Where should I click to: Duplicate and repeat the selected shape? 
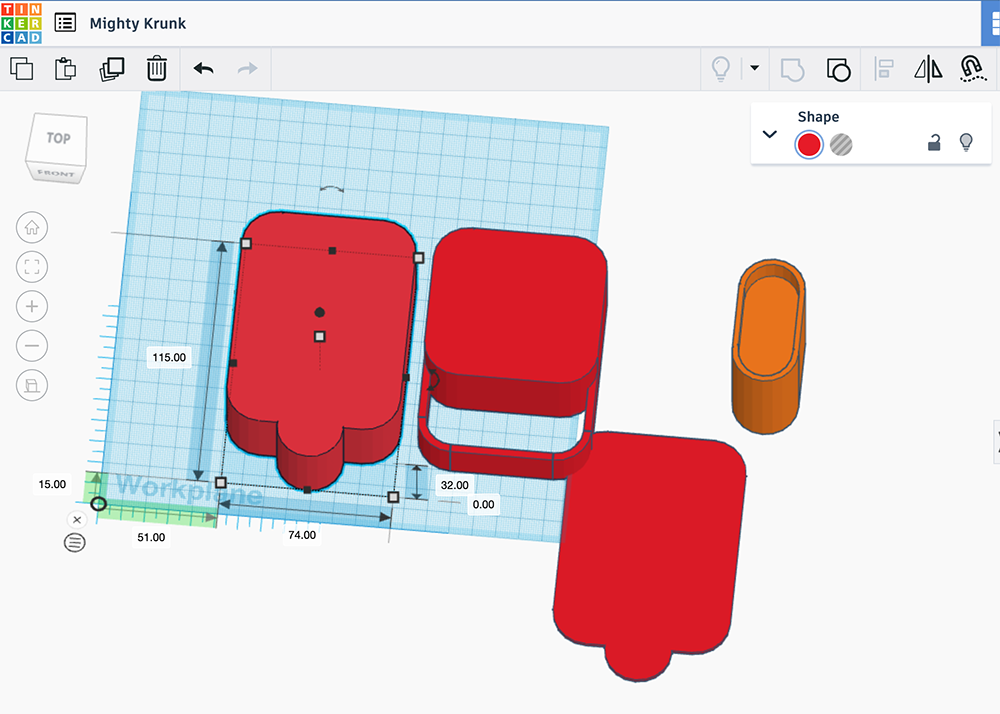tap(112, 69)
